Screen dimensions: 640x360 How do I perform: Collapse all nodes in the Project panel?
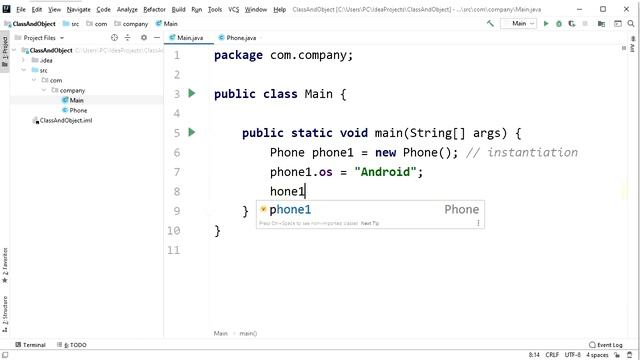point(127,38)
